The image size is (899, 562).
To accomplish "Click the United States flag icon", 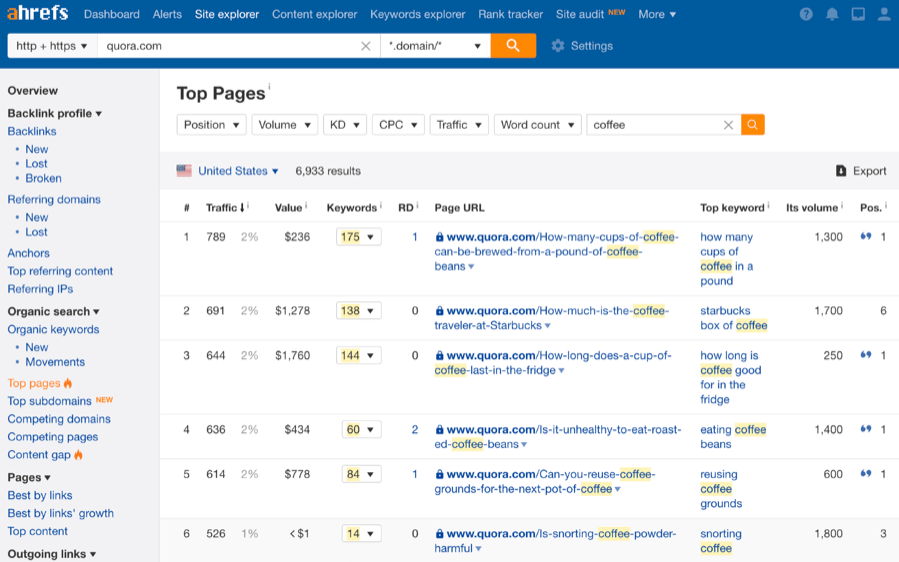I will [x=184, y=171].
